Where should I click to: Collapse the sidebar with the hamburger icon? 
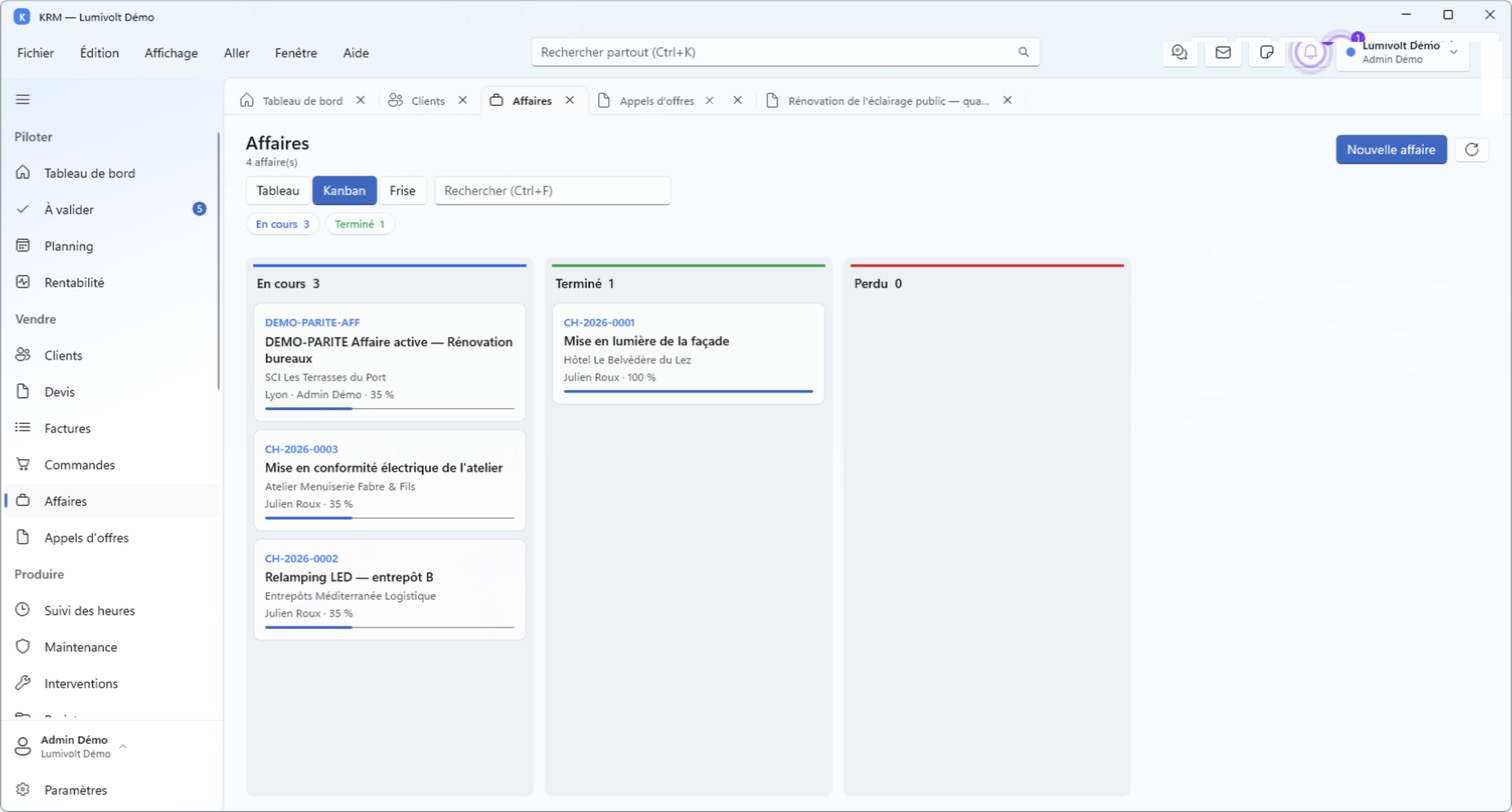point(22,99)
